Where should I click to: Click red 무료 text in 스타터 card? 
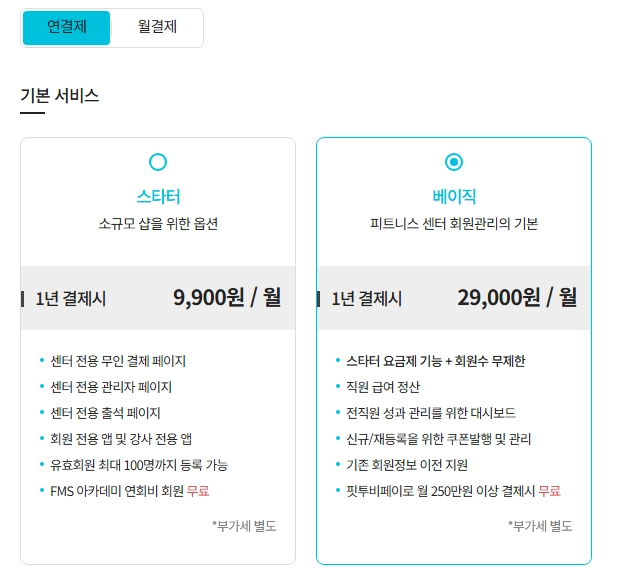pyautogui.click(x=198, y=491)
